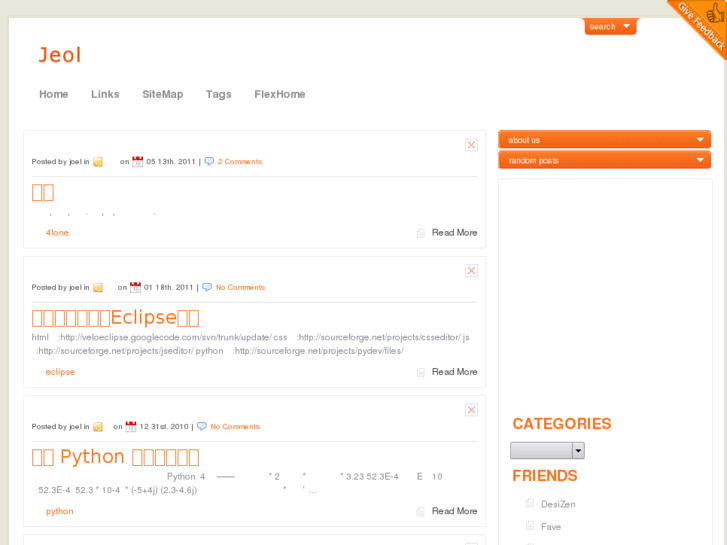Click page icon beside Read More under 4lone

pos(421,233)
